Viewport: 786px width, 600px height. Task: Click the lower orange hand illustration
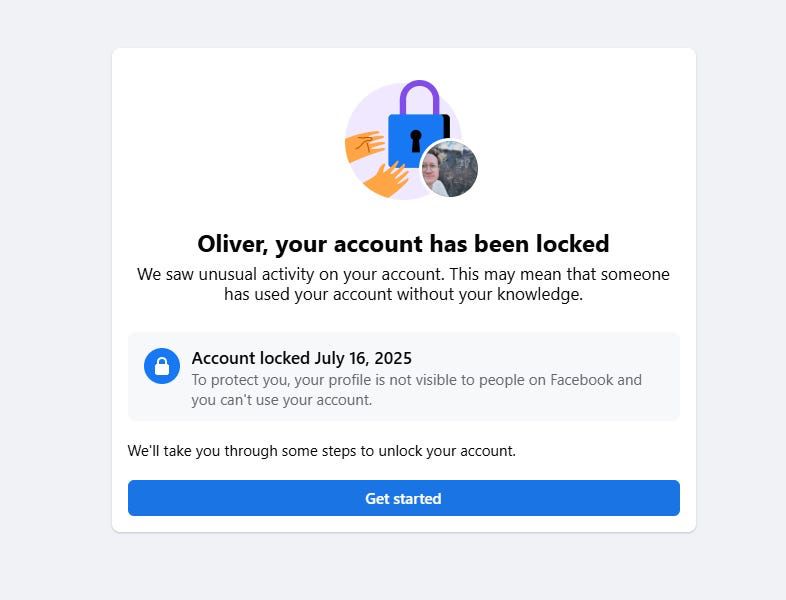click(x=385, y=180)
